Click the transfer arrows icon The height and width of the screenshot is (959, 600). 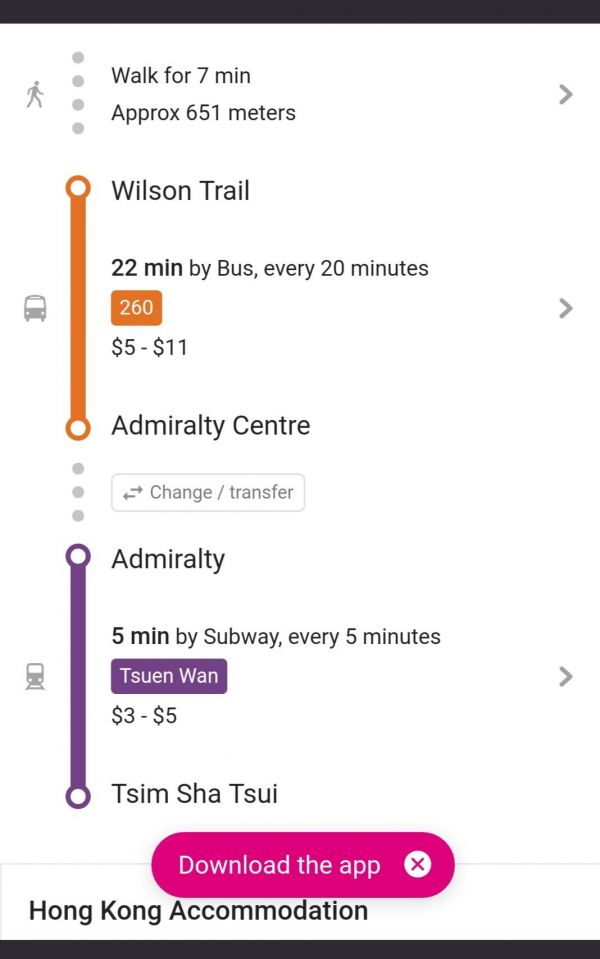point(132,493)
